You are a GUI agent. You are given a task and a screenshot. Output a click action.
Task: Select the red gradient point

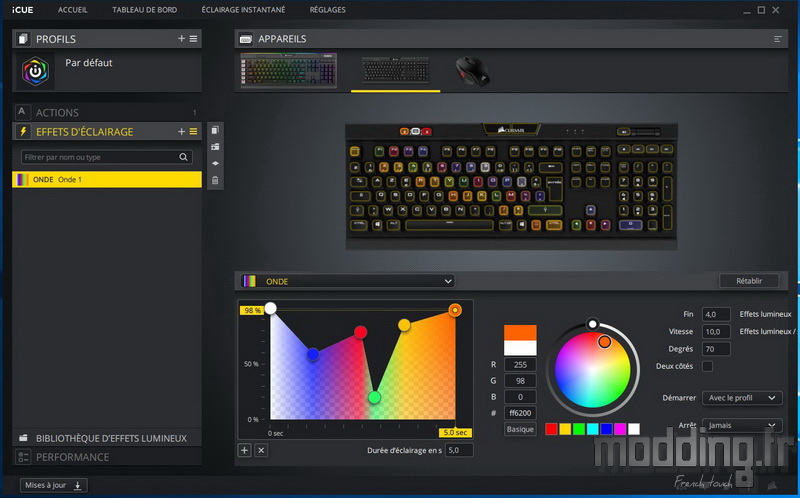[x=361, y=333]
